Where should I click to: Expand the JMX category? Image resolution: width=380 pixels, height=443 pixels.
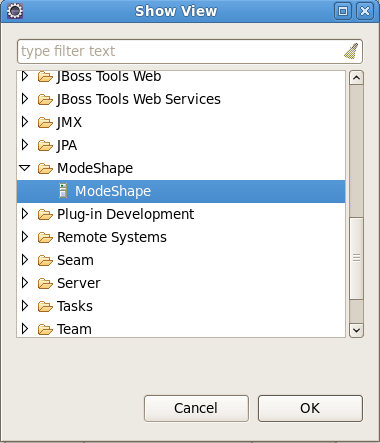coord(25,122)
